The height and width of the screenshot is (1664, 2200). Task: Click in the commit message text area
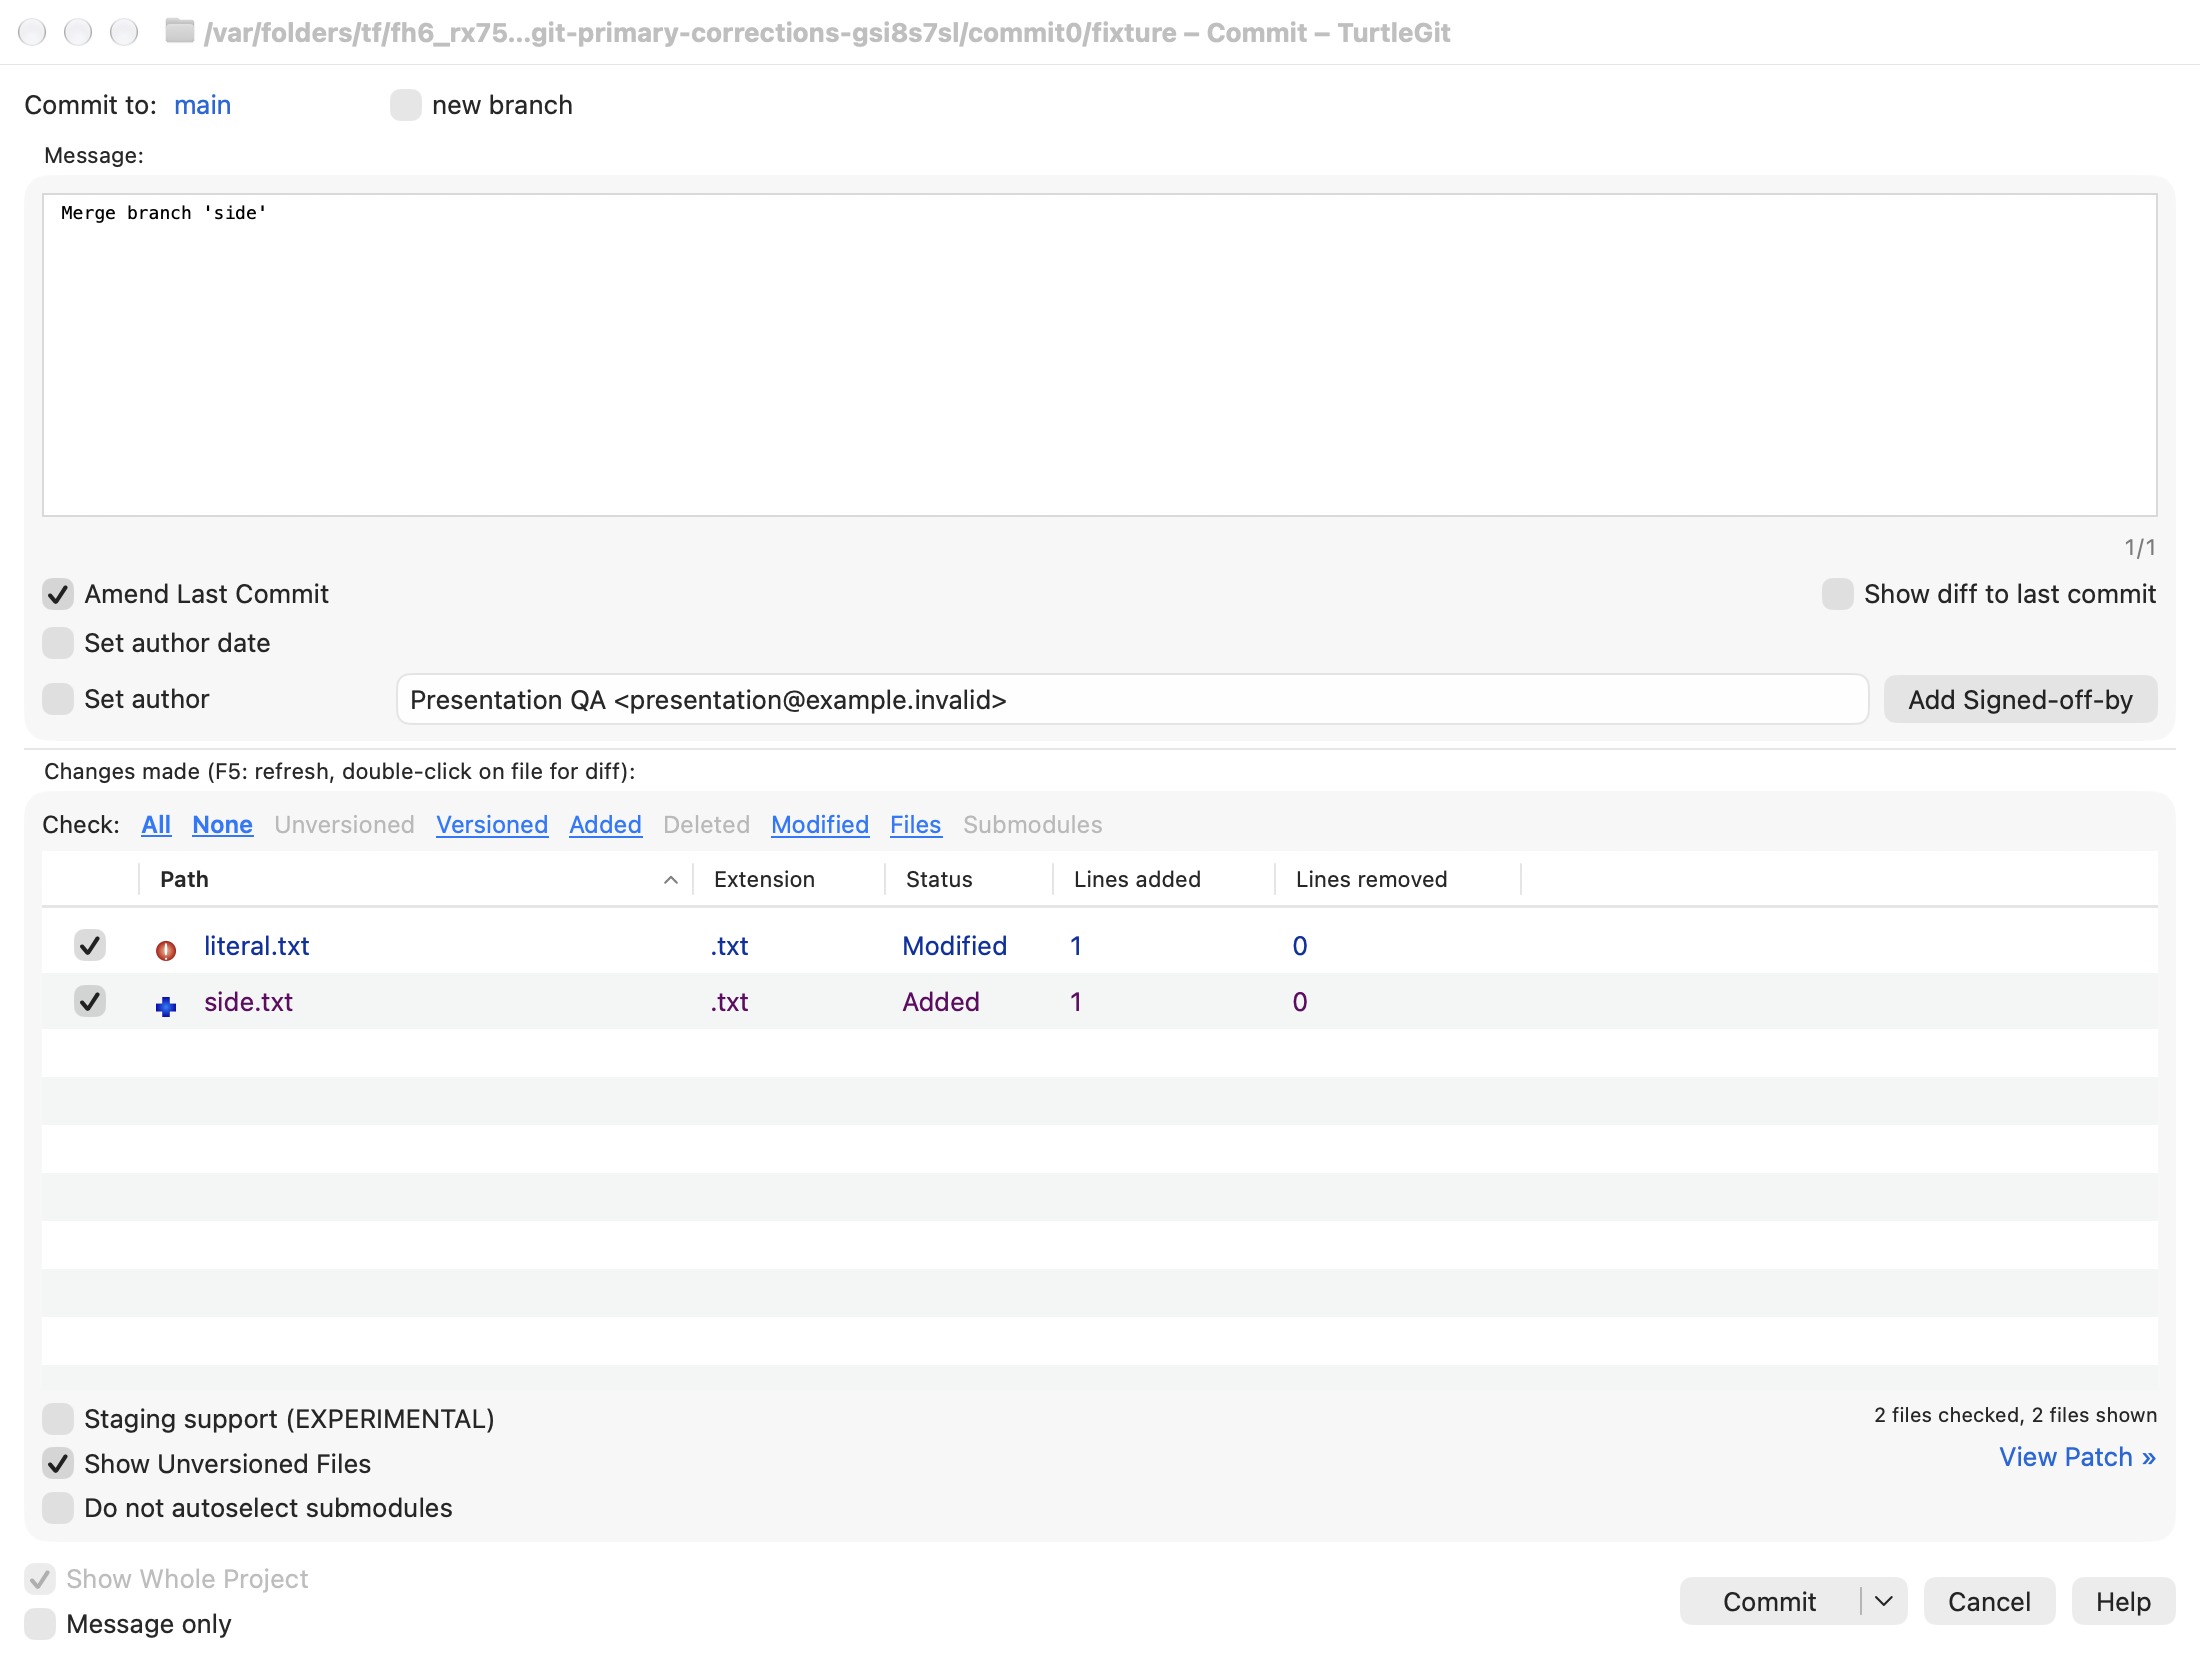tap(1100, 355)
